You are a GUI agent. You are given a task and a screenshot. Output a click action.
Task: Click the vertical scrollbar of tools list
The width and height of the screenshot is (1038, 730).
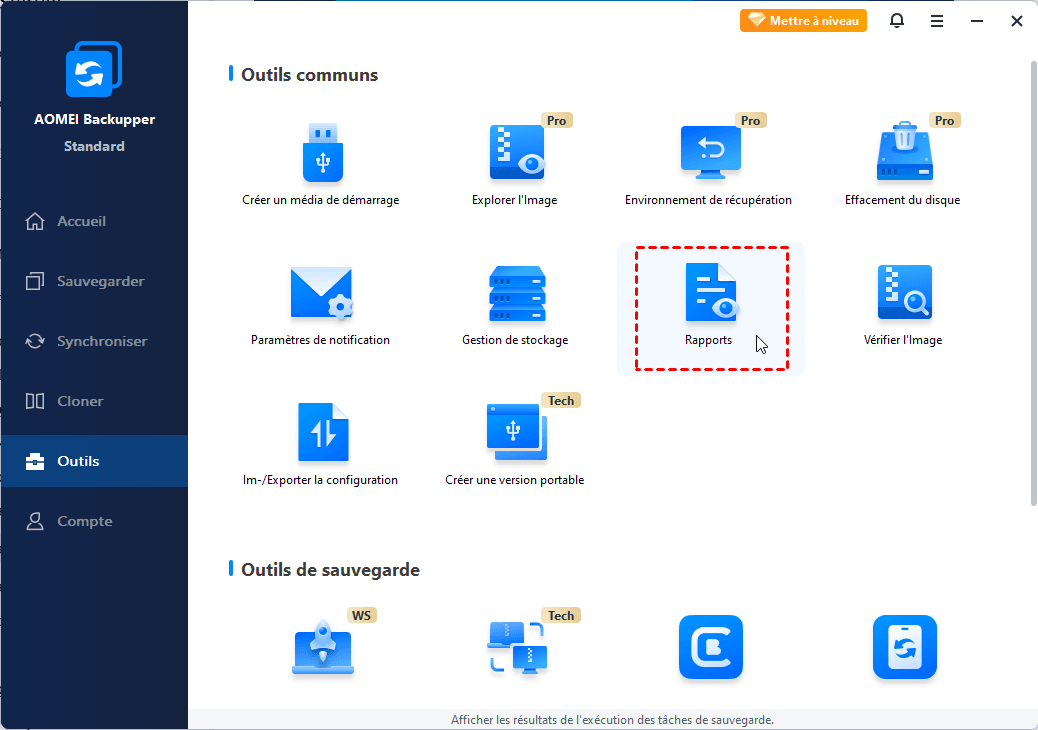click(1033, 283)
